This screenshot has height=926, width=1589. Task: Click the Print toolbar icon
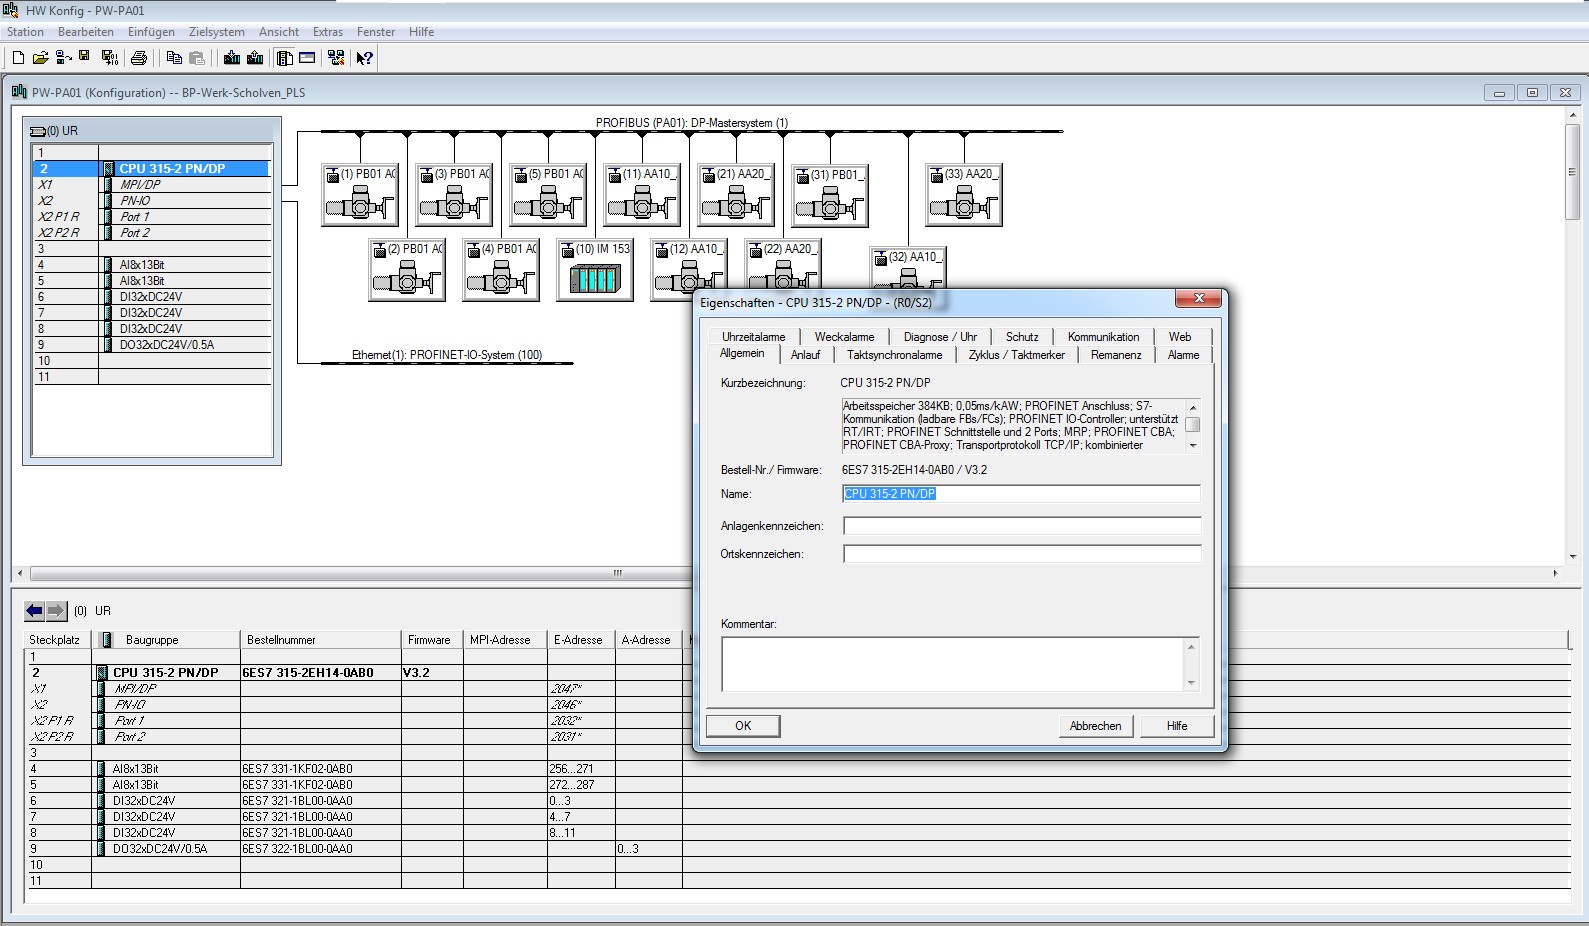139,58
